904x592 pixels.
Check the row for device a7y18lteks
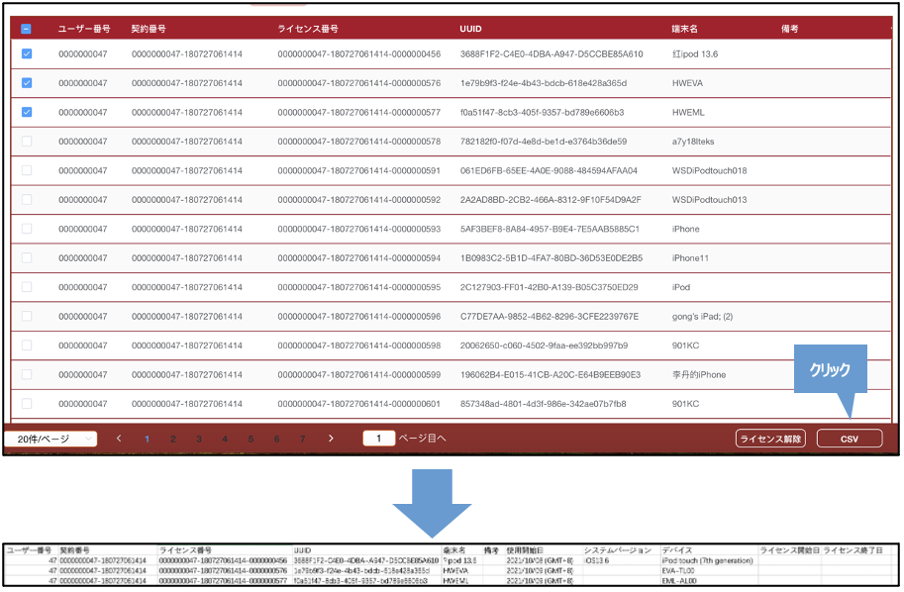point(26,141)
